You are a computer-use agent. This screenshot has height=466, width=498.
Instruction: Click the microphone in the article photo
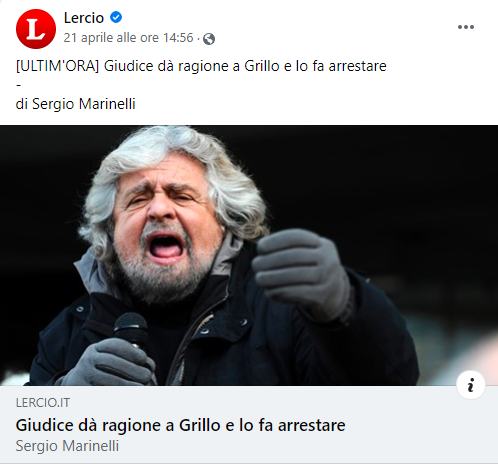(132, 330)
